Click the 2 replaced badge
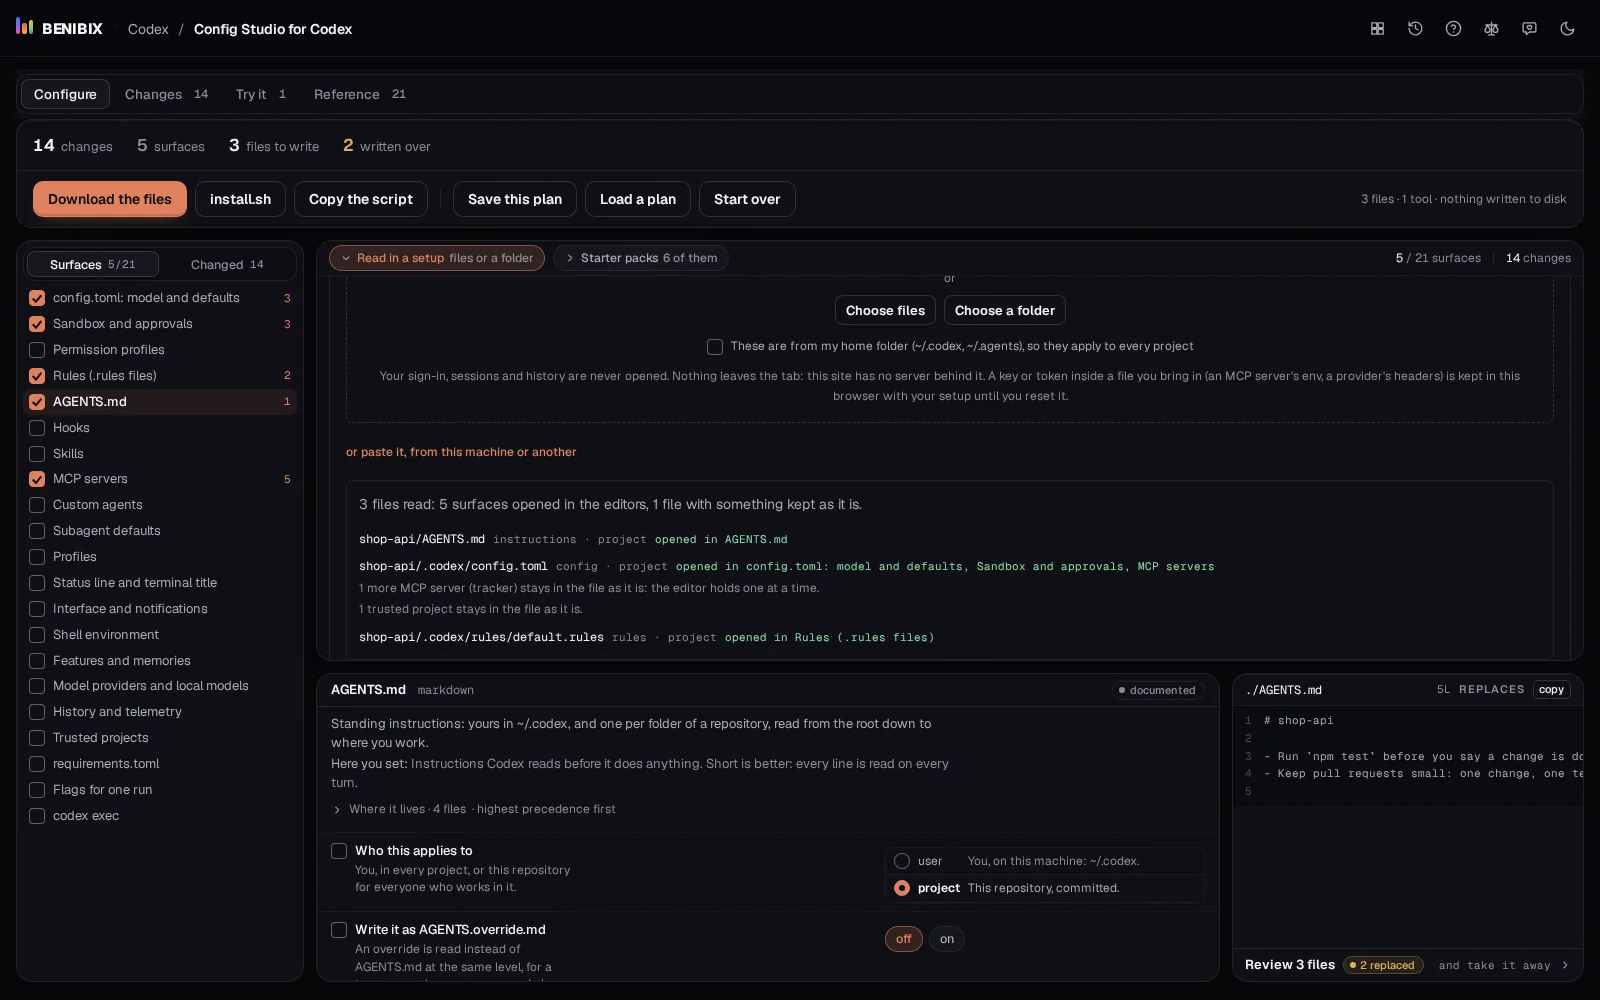 coord(1383,965)
